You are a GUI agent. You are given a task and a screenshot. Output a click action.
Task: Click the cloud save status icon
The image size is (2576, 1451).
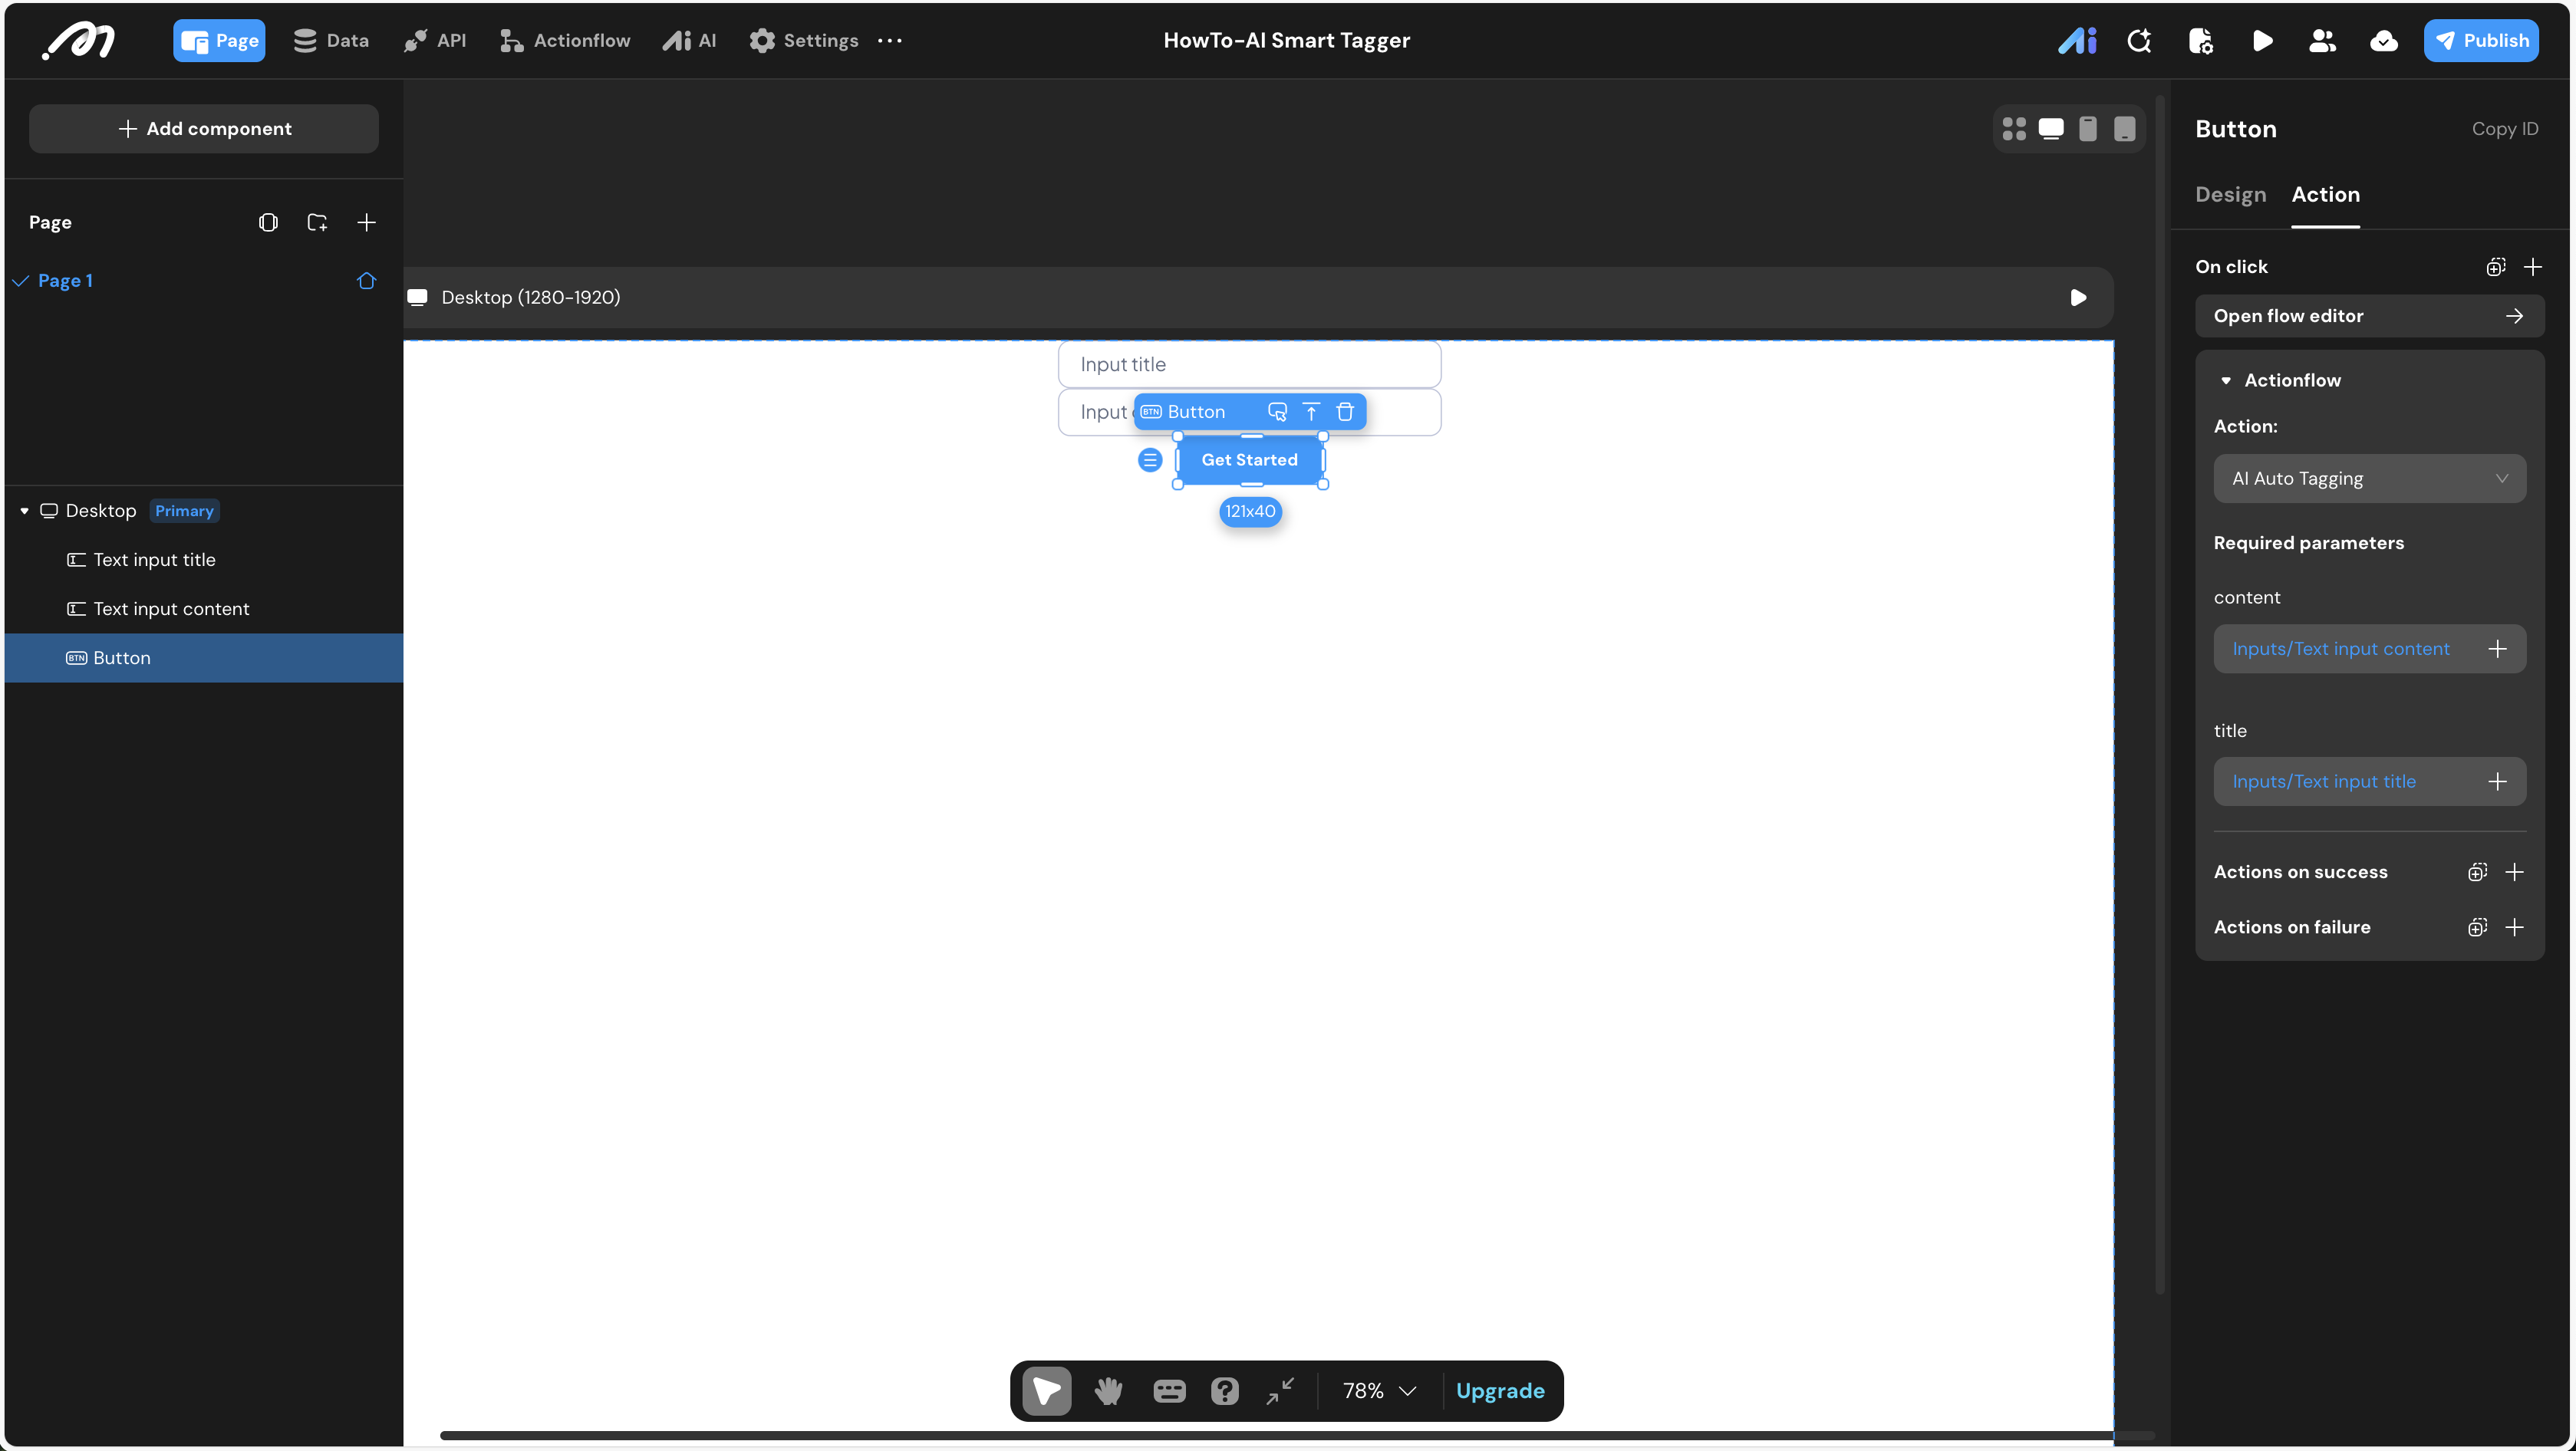tap(2383, 41)
